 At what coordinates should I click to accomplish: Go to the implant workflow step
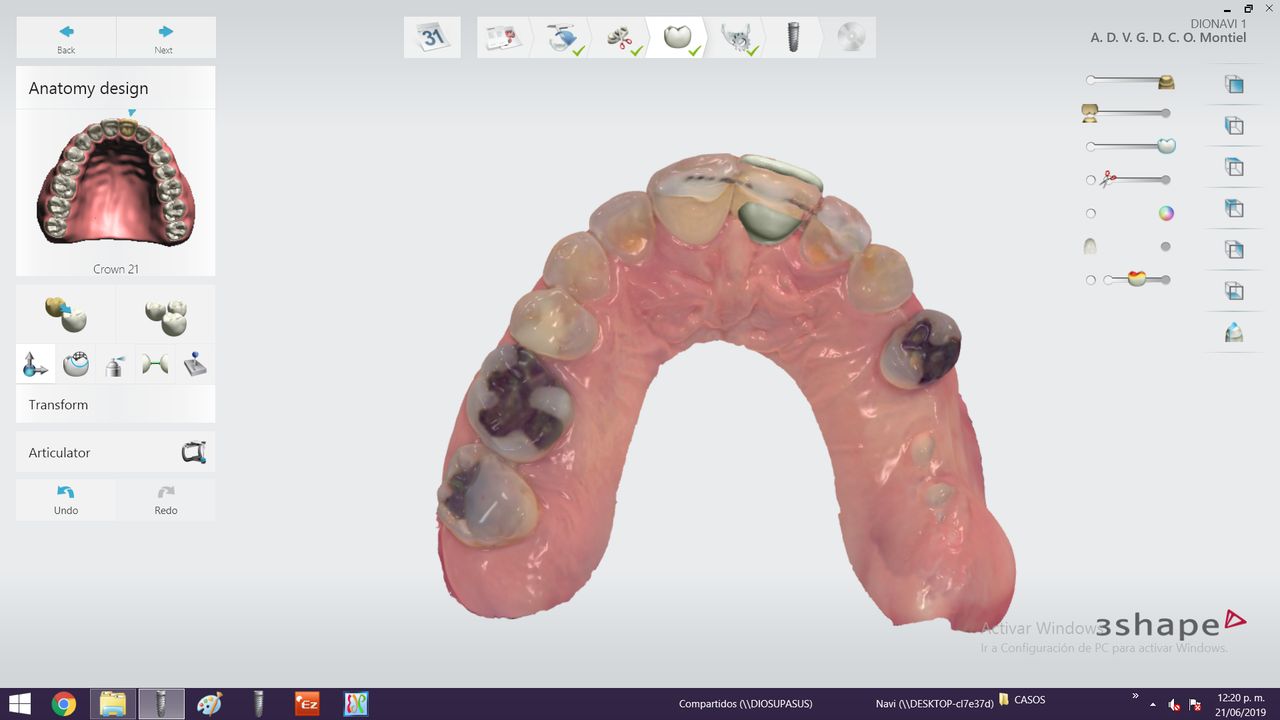tap(793, 38)
